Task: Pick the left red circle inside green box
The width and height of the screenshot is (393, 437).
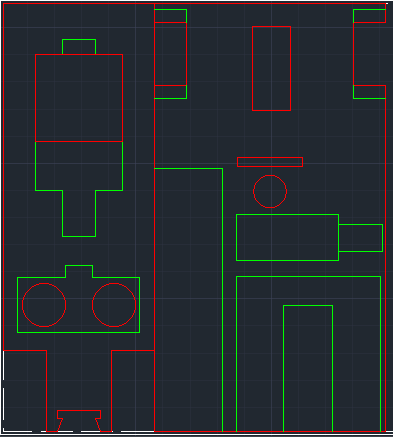Action: tap(44, 305)
